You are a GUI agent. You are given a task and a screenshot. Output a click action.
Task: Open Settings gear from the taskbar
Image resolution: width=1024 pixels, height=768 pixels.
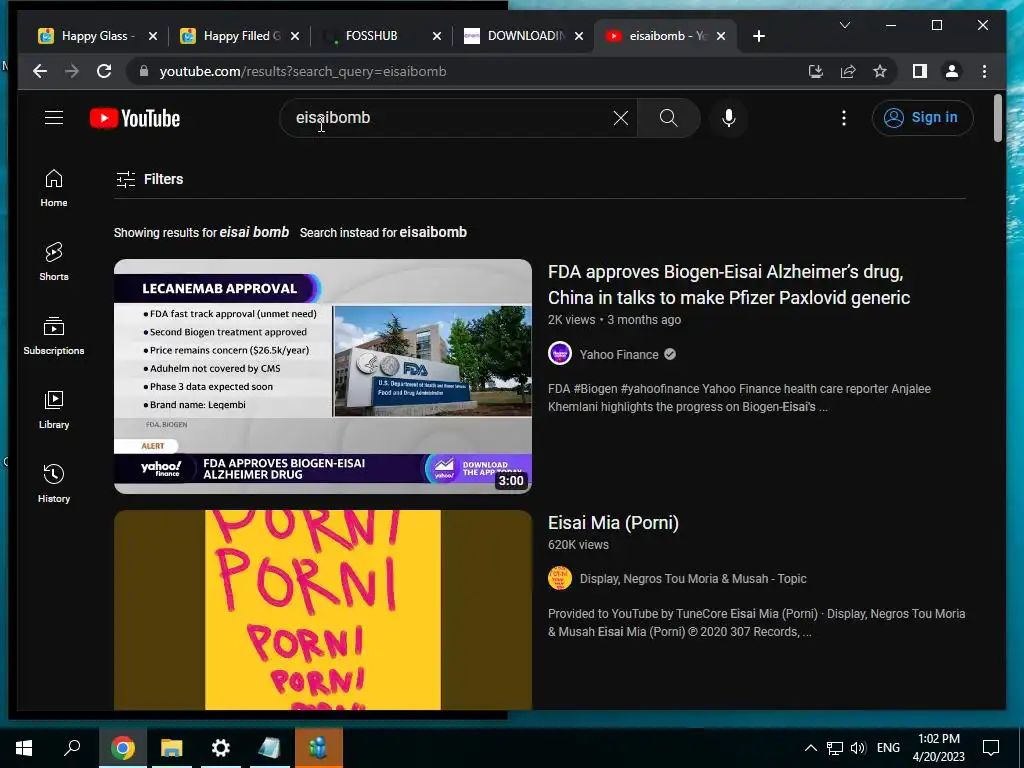[x=221, y=748]
